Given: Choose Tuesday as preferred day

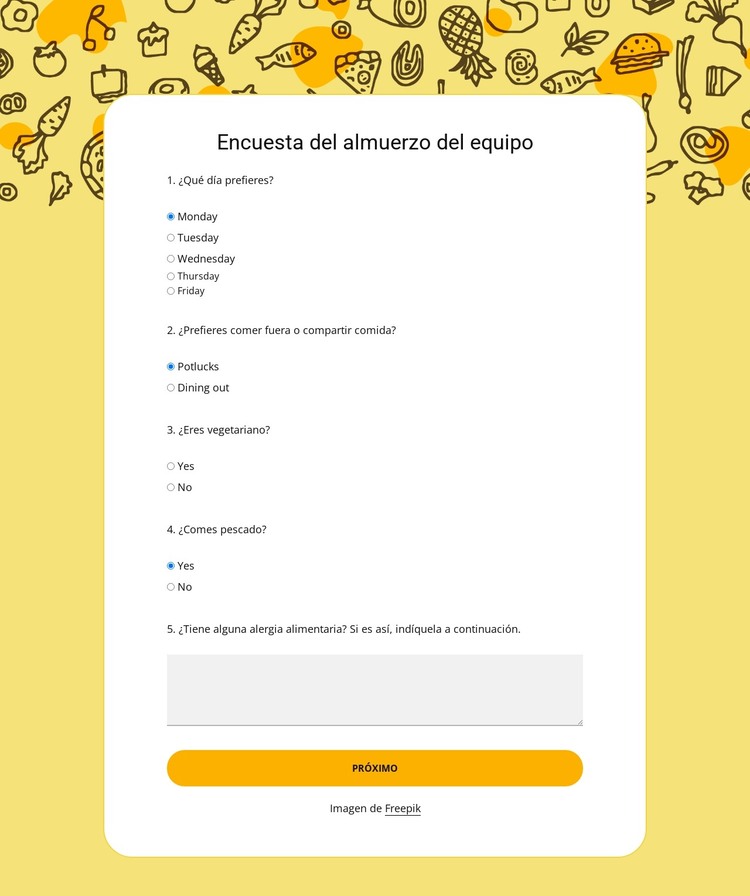Looking at the screenshot, I should point(171,238).
